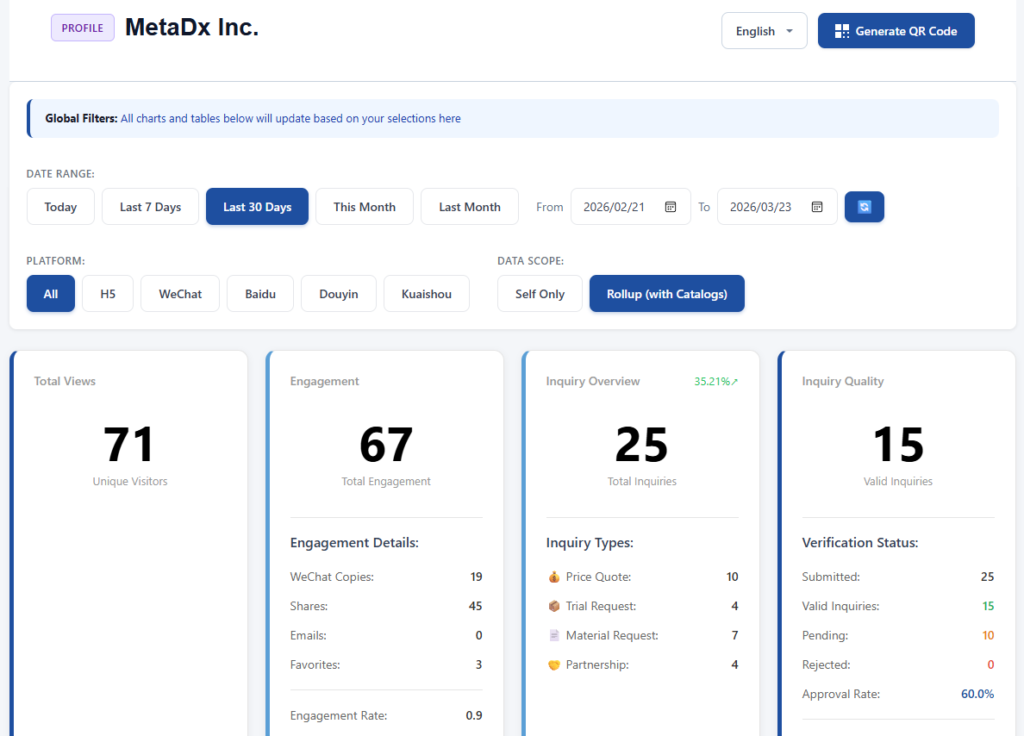This screenshot has width=1024, height=736.
Task: Open calendar icon in From date field
Action: 671,207
